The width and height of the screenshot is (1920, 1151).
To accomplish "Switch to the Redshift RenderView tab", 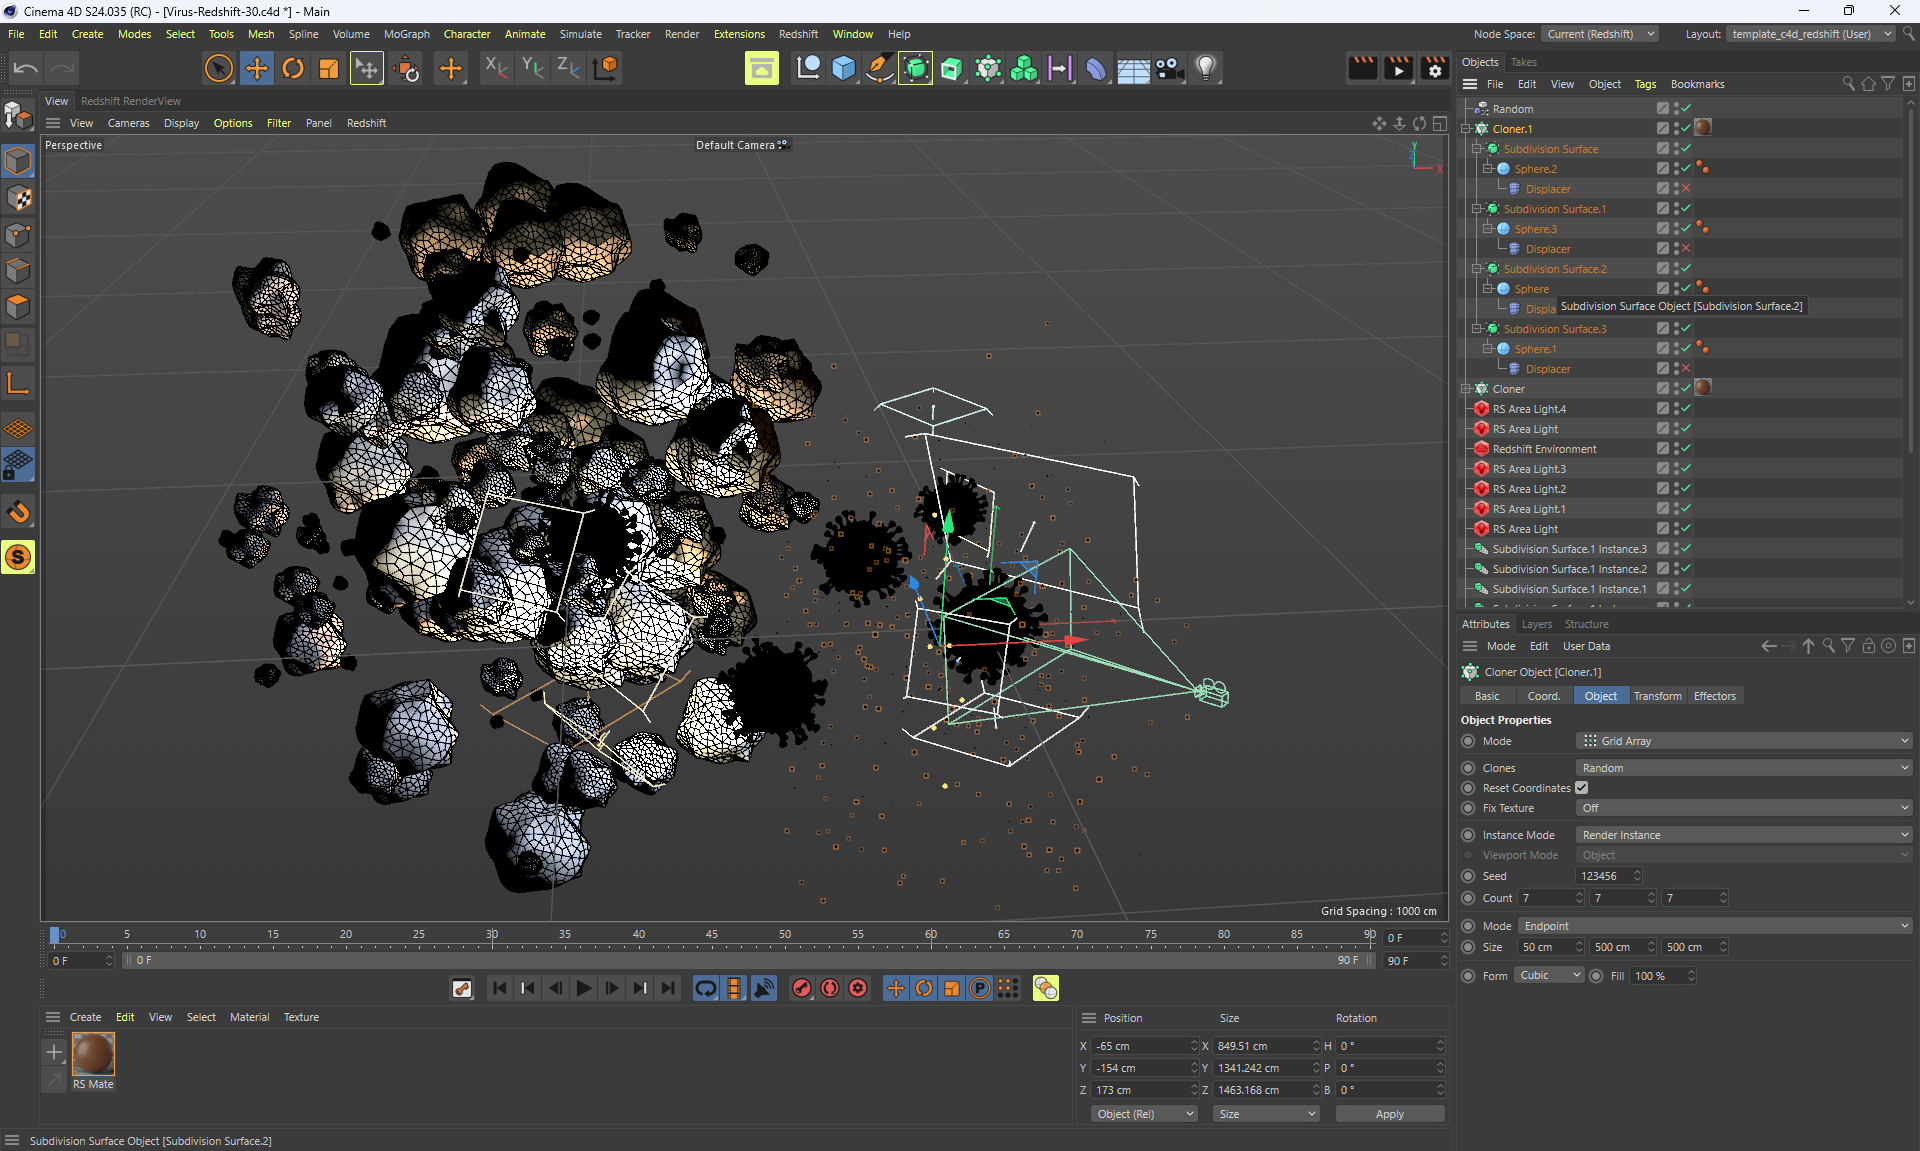I will [130, 101].
